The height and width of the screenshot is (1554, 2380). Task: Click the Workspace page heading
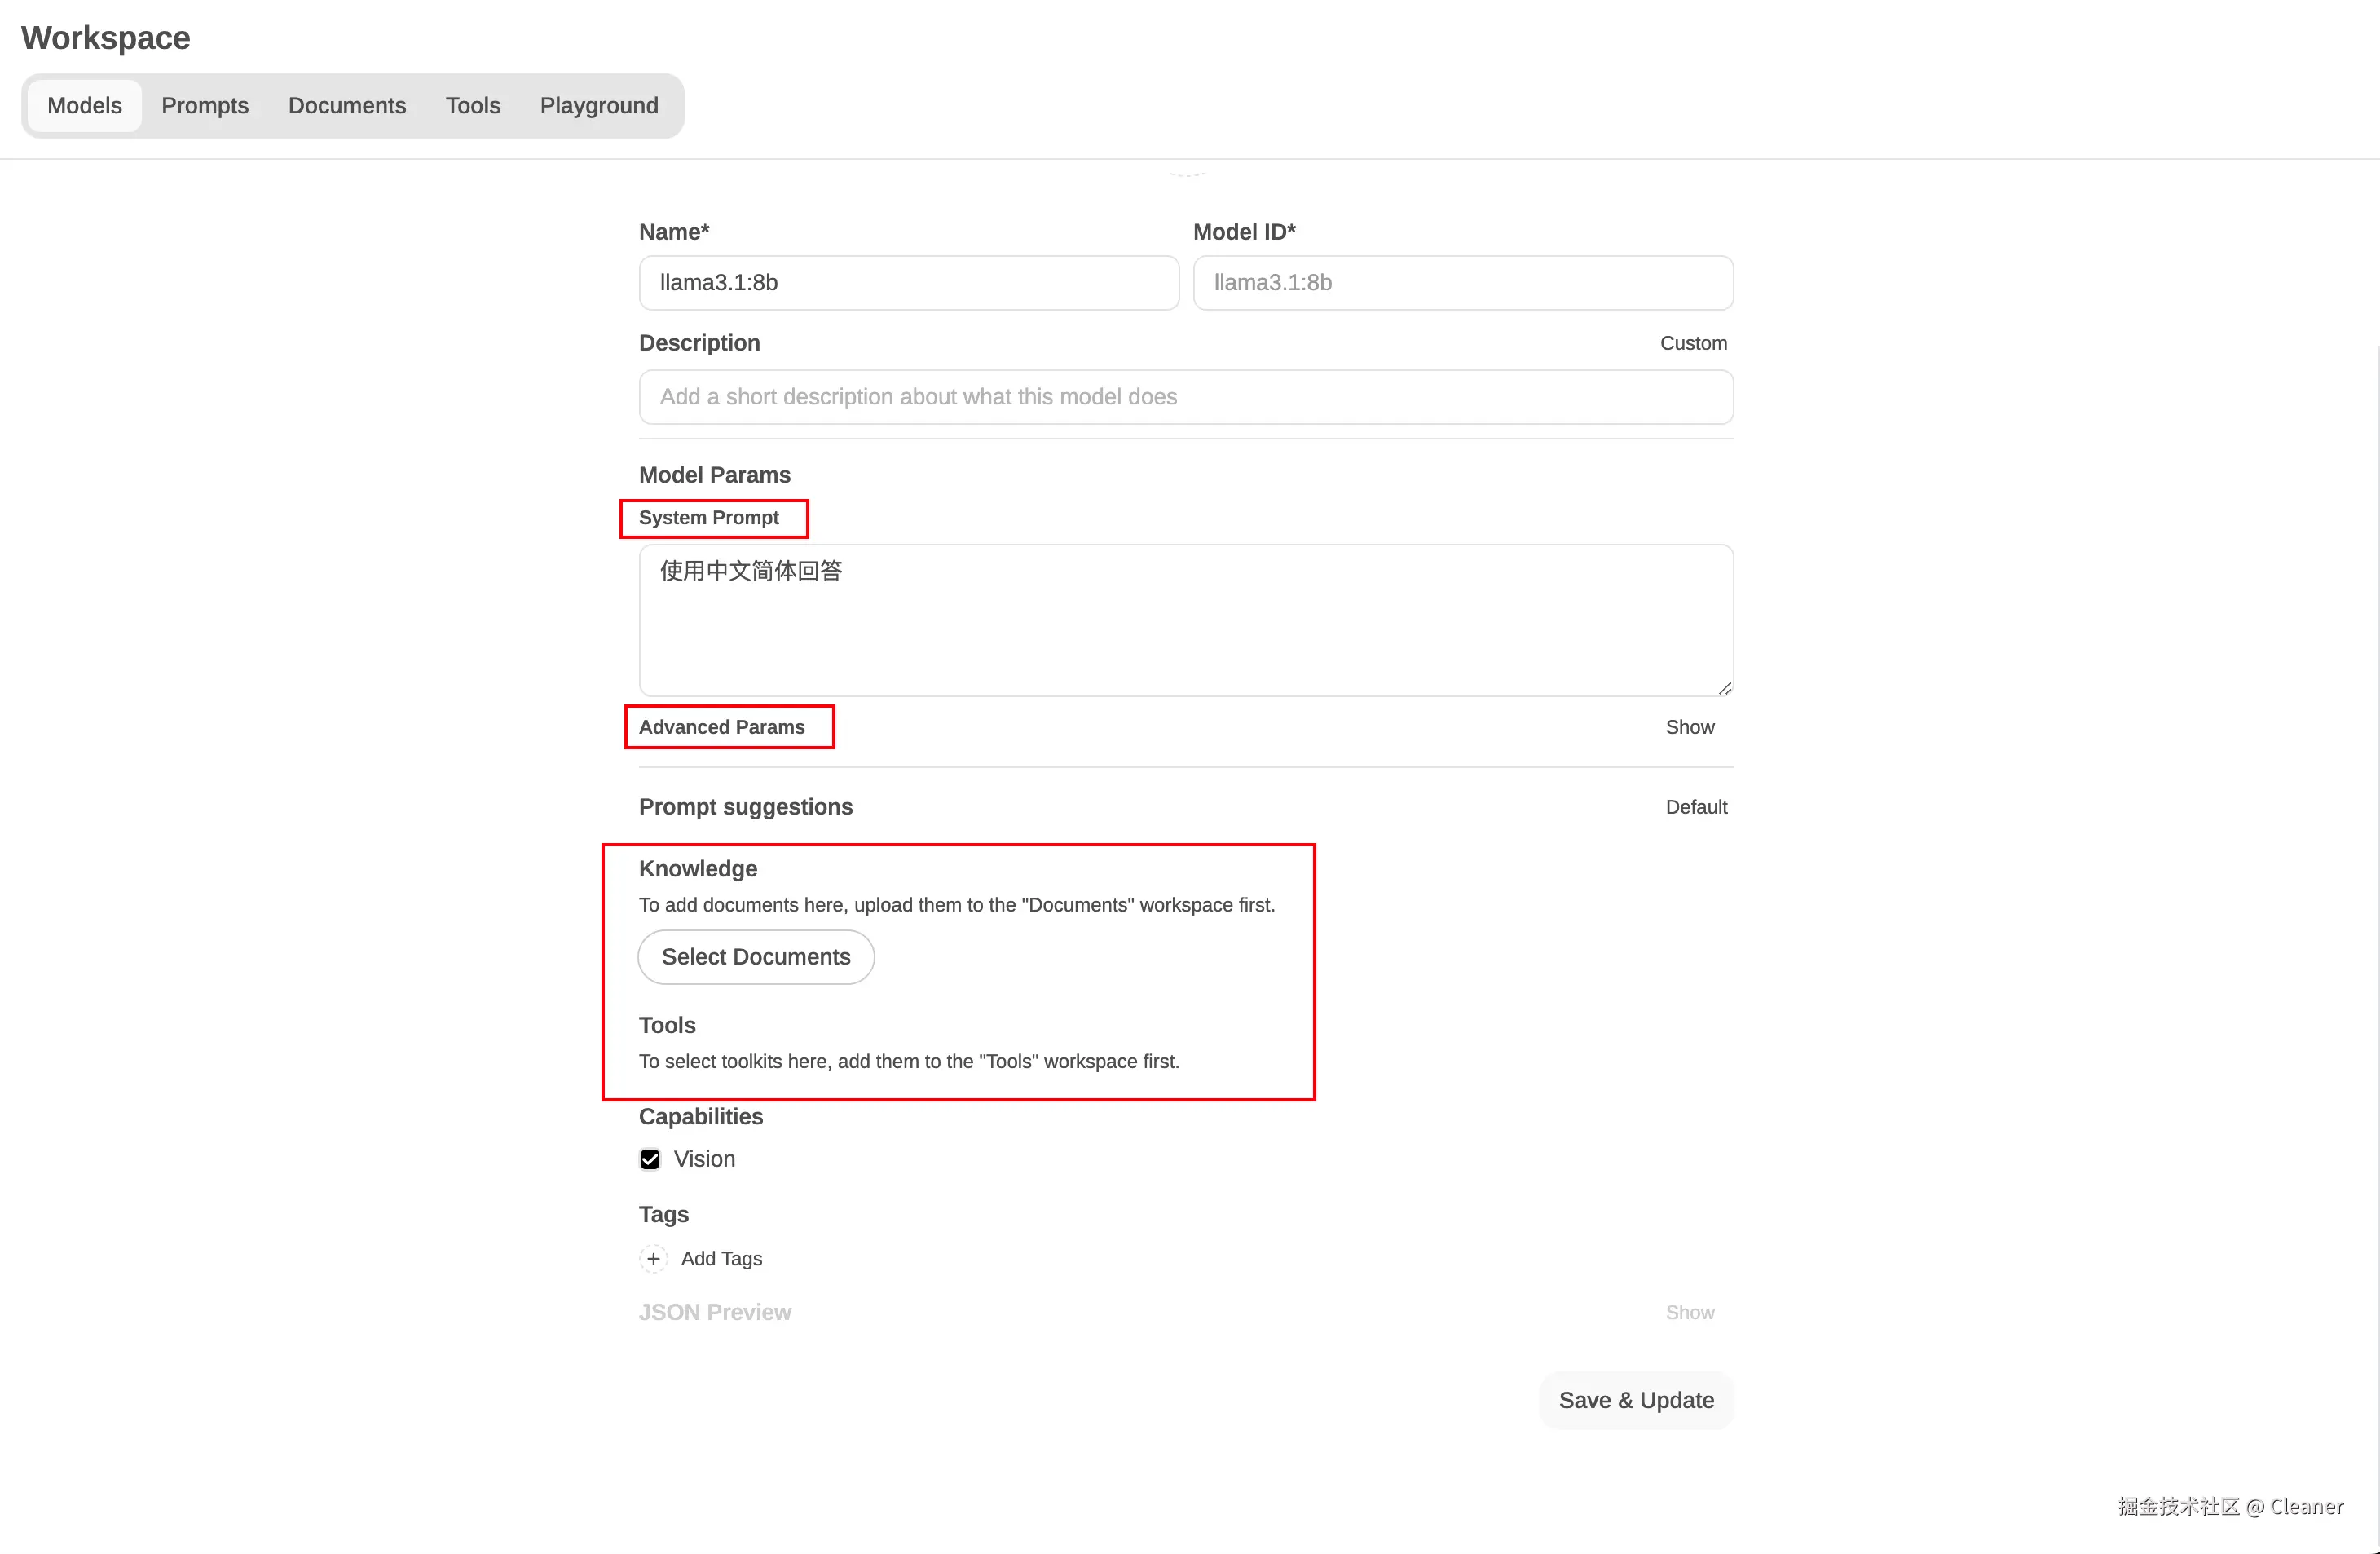point(106,38)
